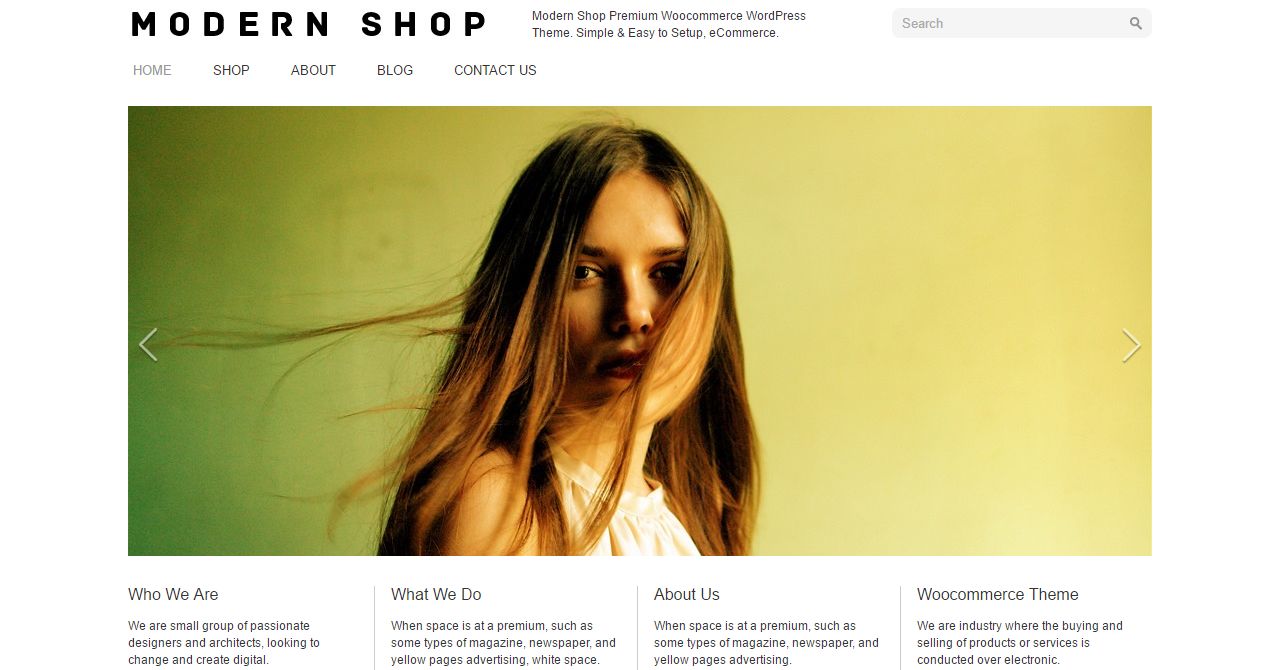Click the site tagline description text
The height and width of the screenshot is (670, 1280).
(x=669, y=24)
